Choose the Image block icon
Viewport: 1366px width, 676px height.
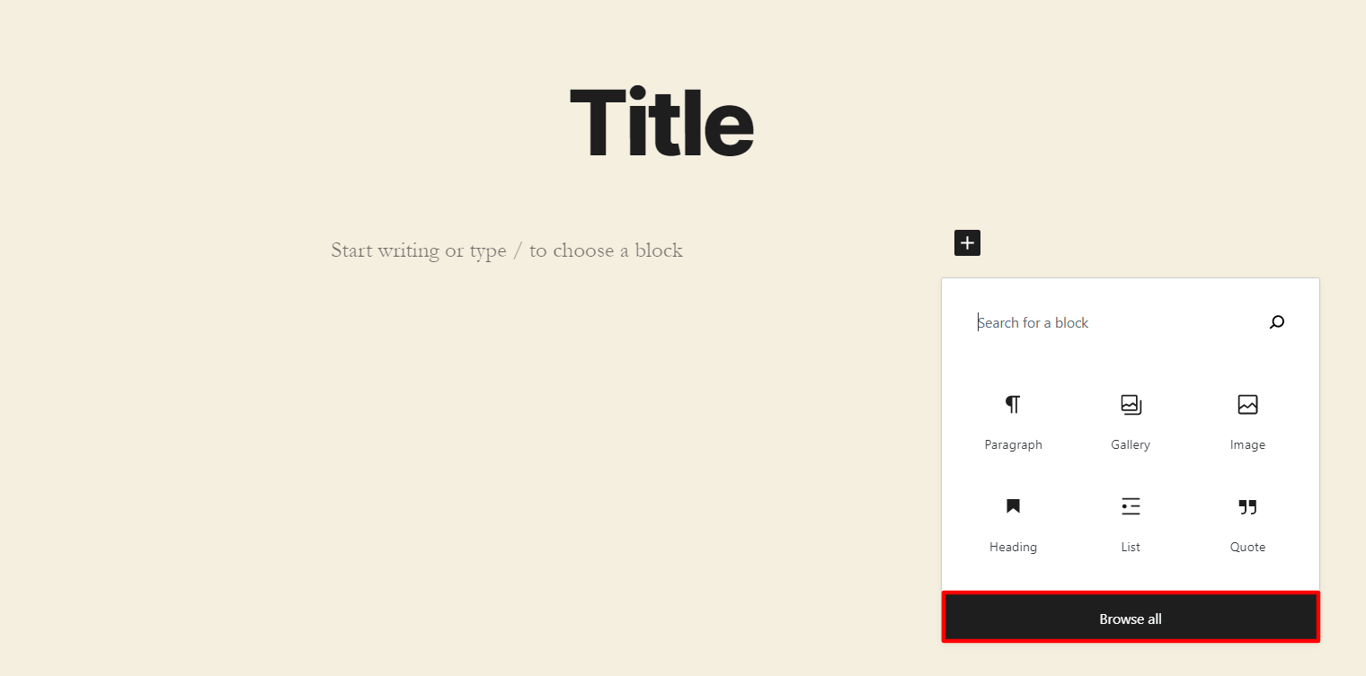pos(1247,404)
